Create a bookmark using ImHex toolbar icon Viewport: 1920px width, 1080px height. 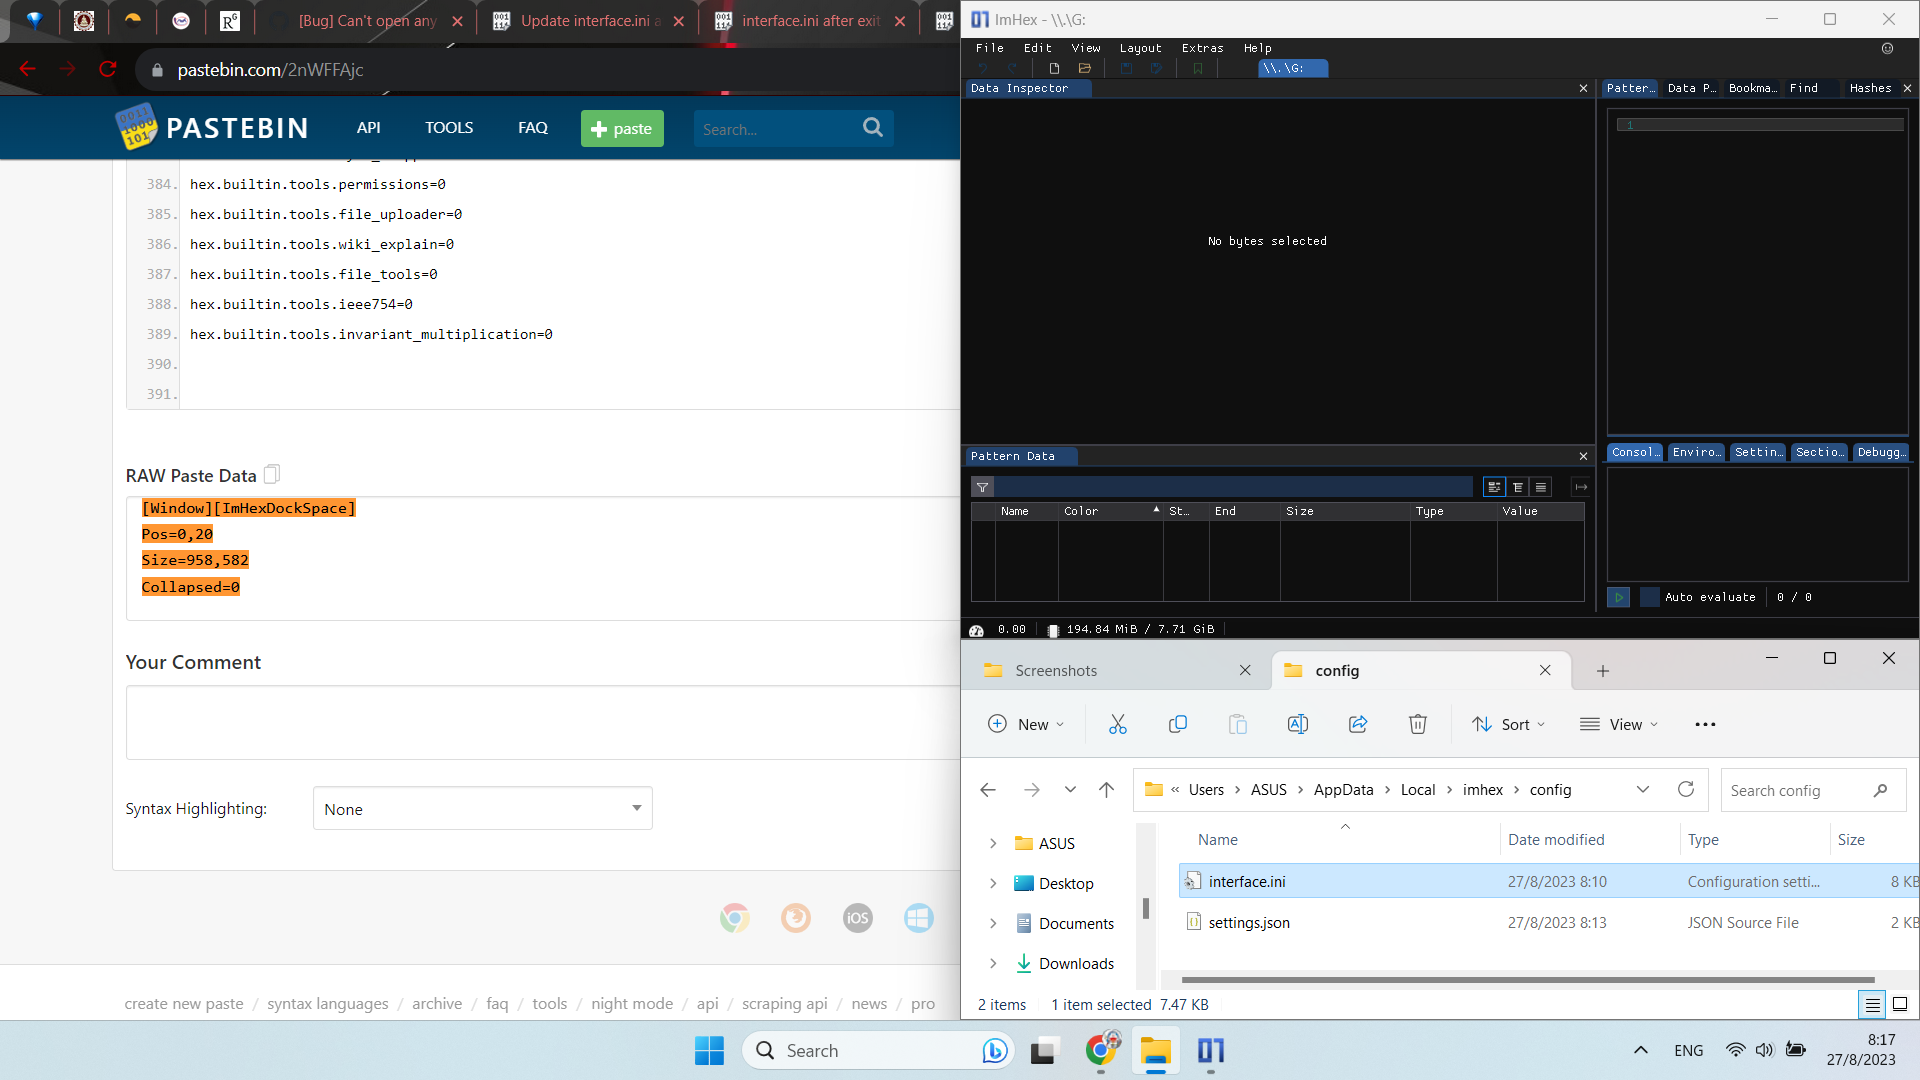click(1198, 69)
